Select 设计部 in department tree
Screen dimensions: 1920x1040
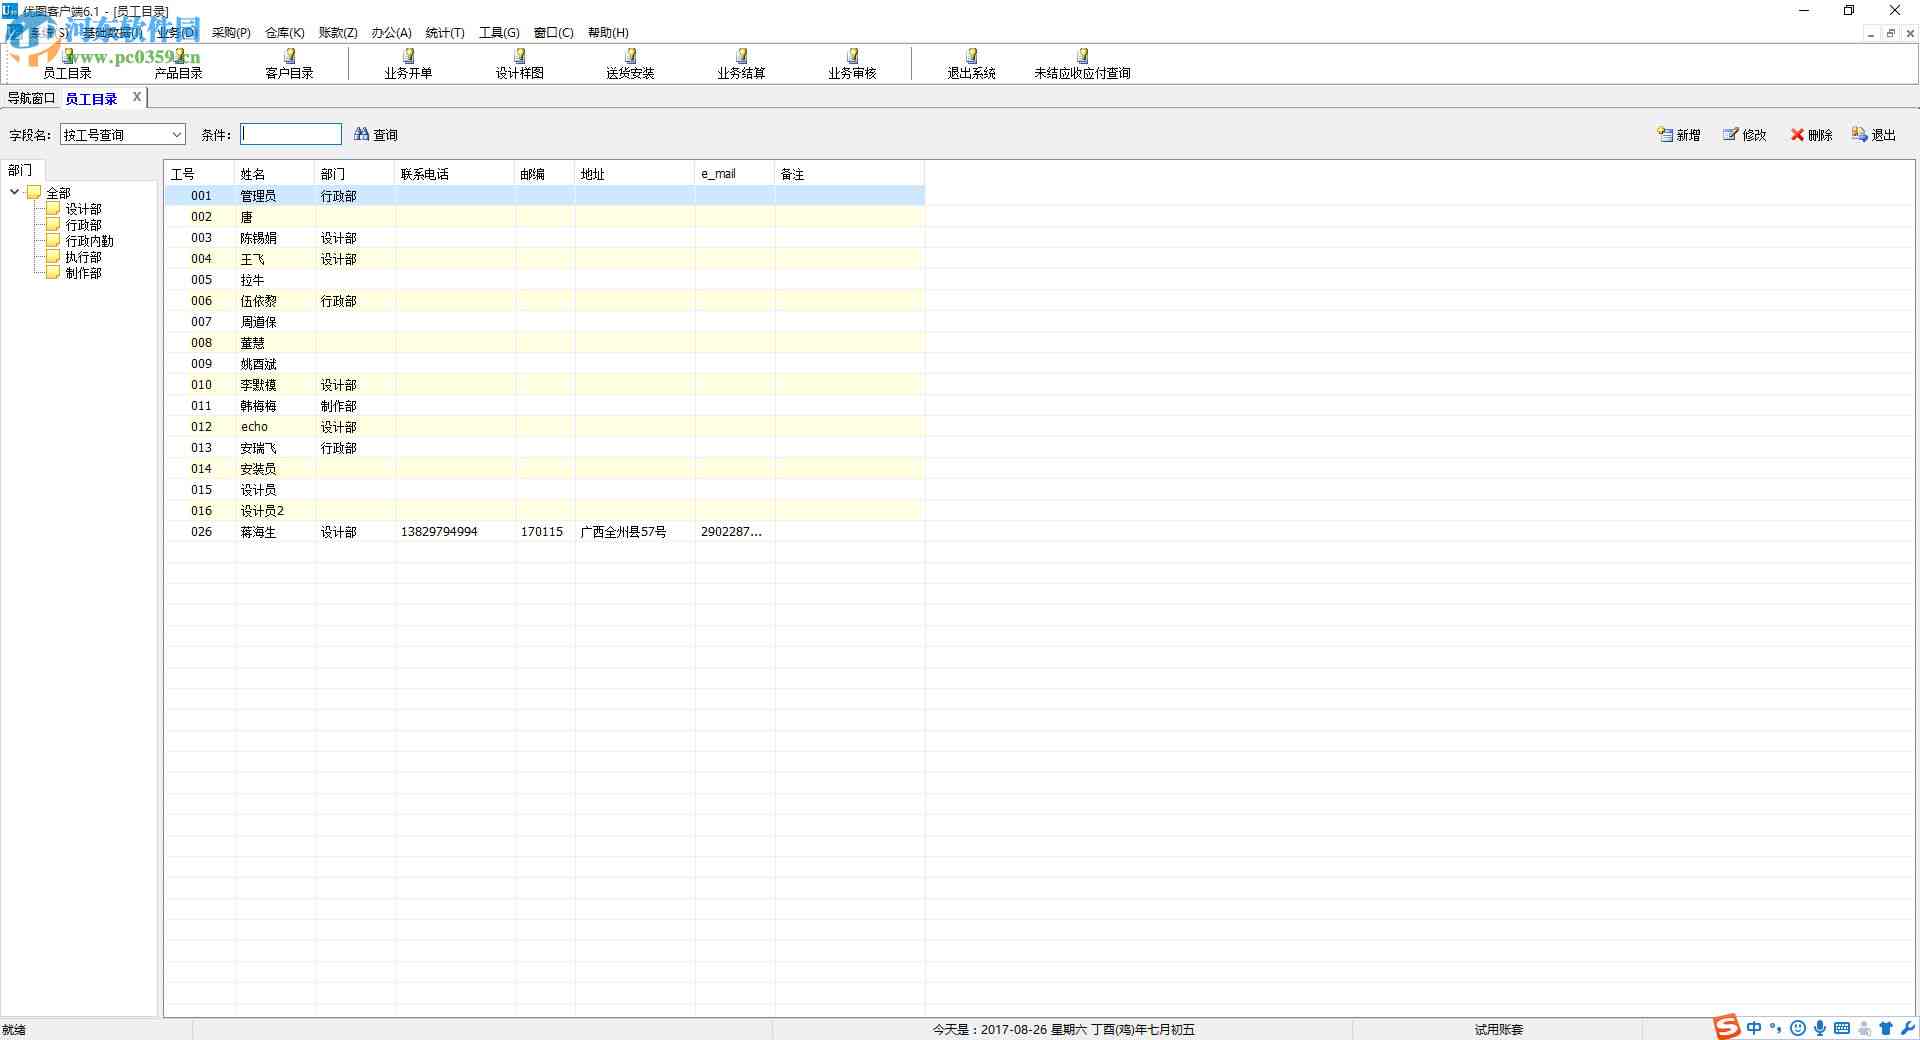[x=83, y=209]
